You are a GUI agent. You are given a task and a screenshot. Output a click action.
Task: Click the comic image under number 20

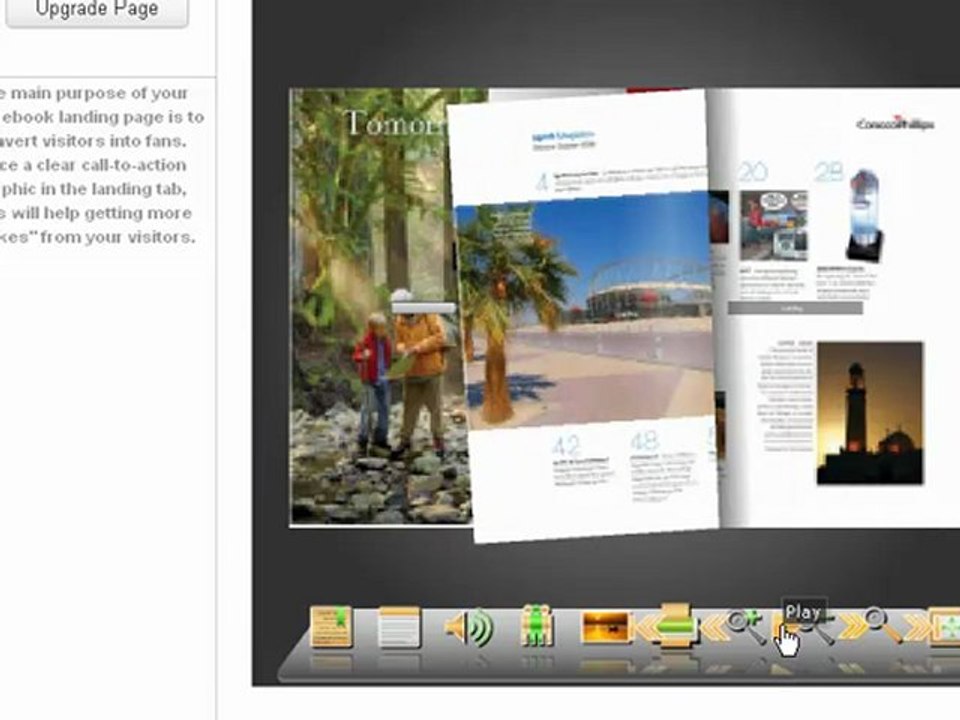click(773, 226)
